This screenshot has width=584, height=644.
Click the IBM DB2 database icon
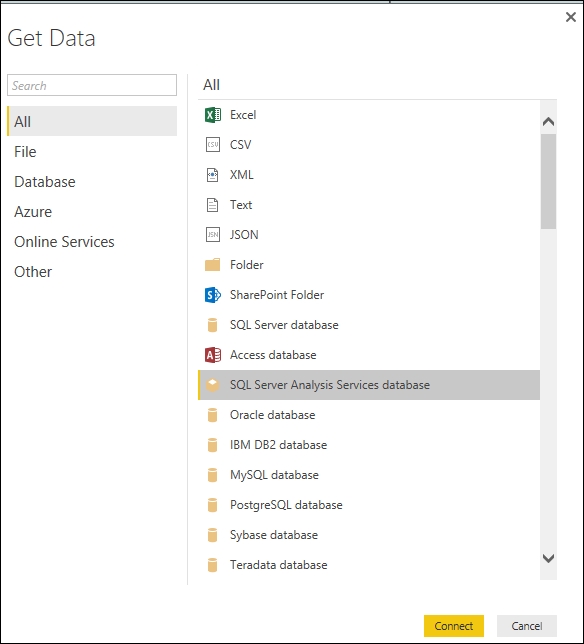click(x=212, y=445)
